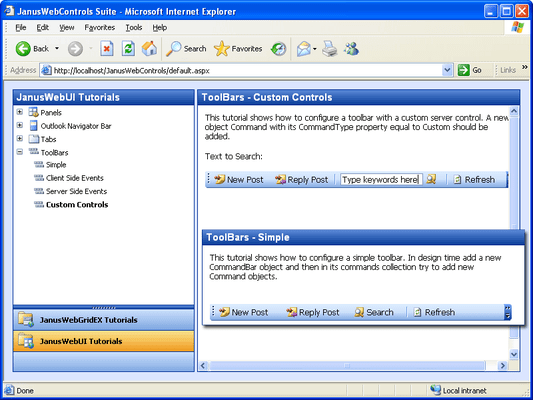This screenshot has width=533, height=400.
Task: Expand the Panels tree node
Action: pos(20,112)
